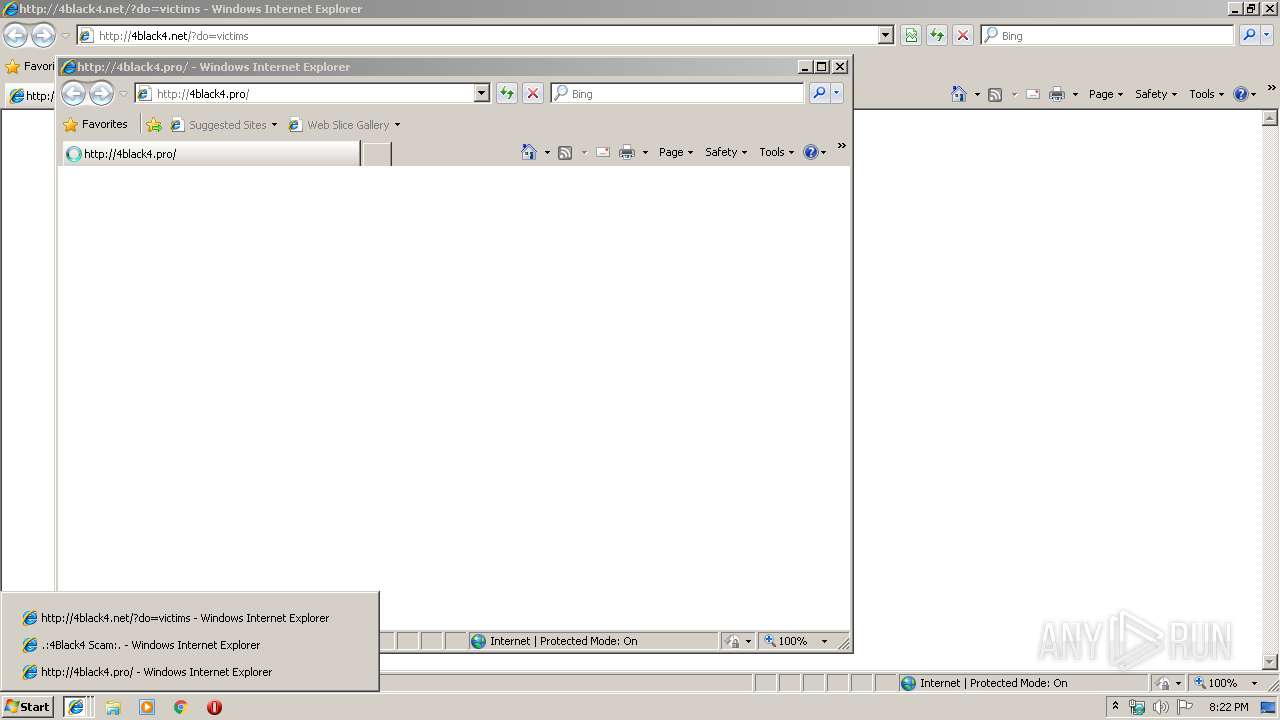Click Refresh icon in 4black4.pro window
Screen dimensions: 1280x720
507,93
